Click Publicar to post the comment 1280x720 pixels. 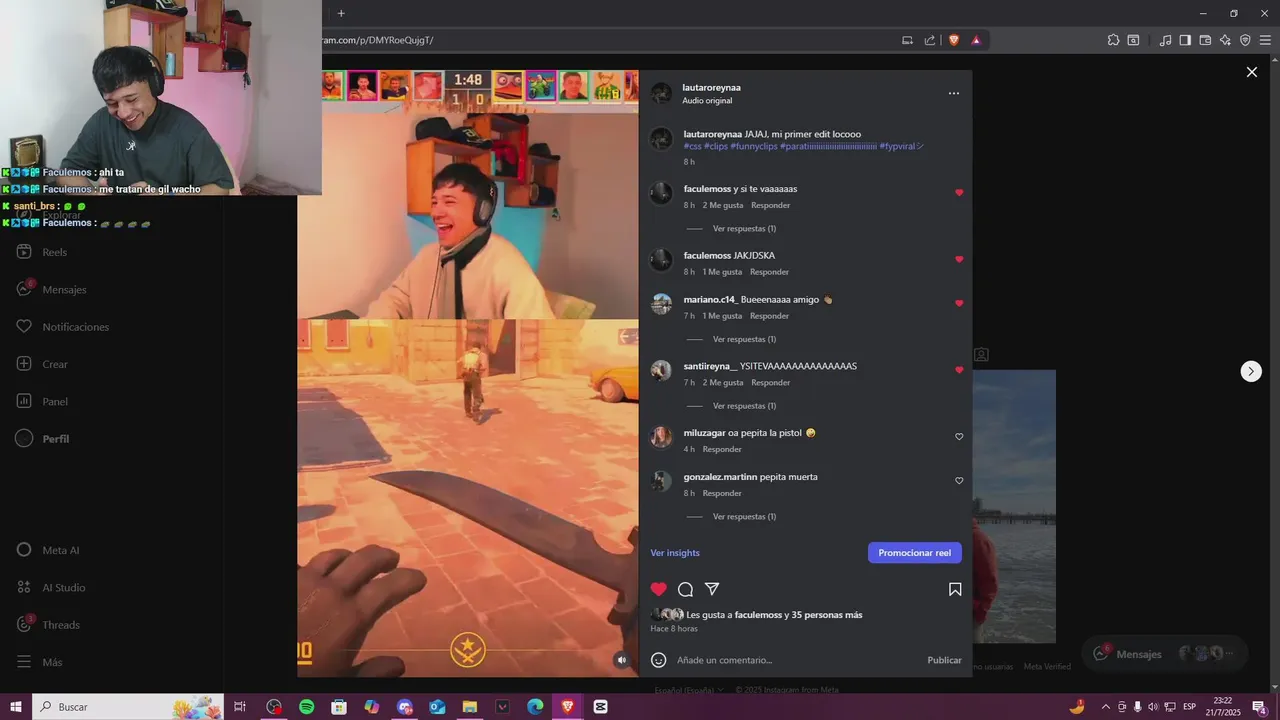tap(944, 660)
